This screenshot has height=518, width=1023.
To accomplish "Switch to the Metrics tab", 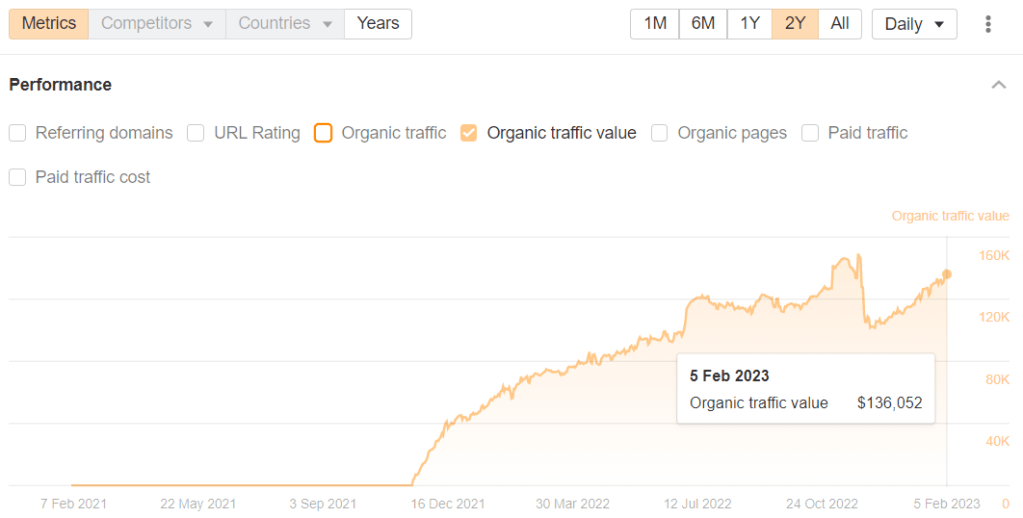I will [x=49, y=24].
